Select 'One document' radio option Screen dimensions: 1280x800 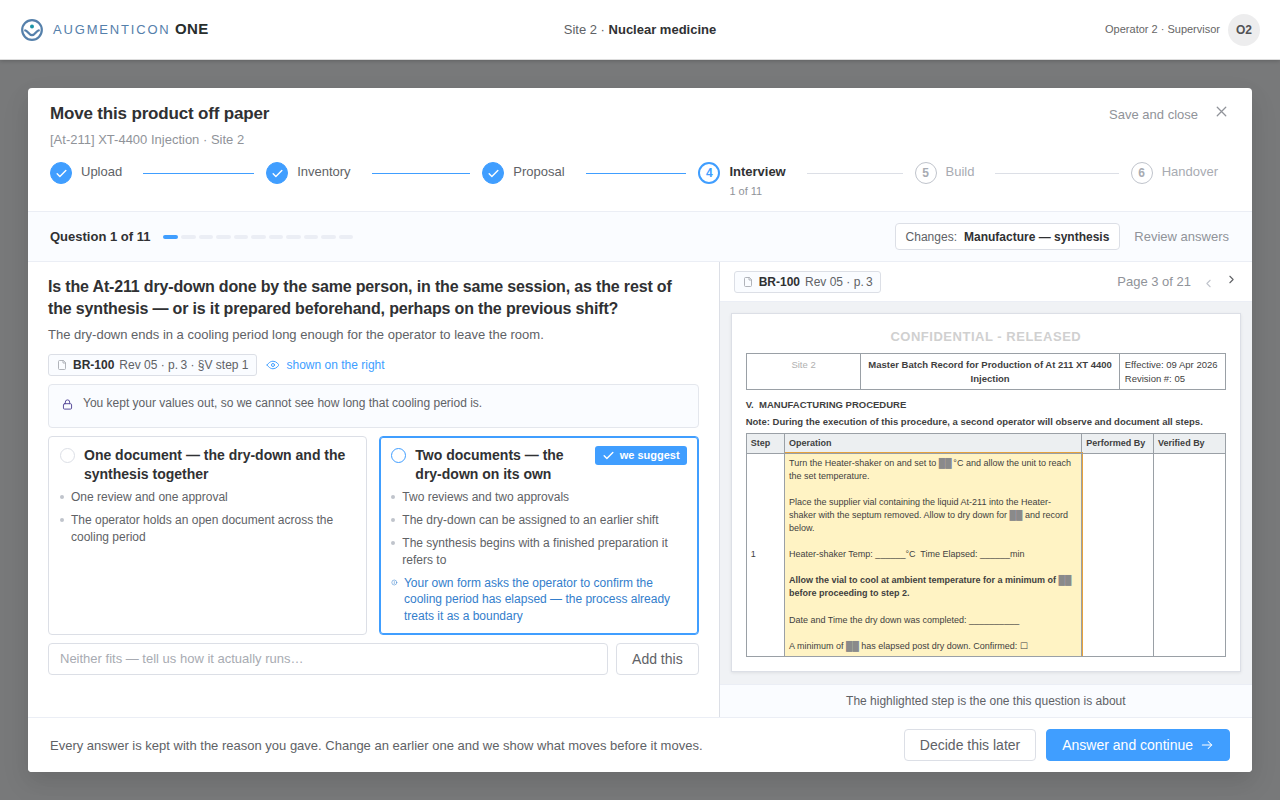[x=68, y=456]
